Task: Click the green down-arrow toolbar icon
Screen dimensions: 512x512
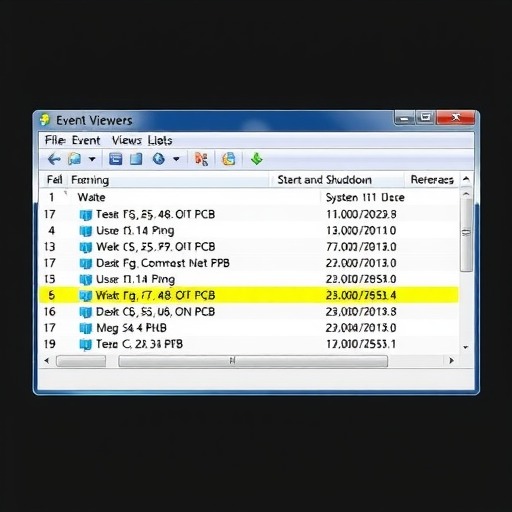Action: click(257, 159)
